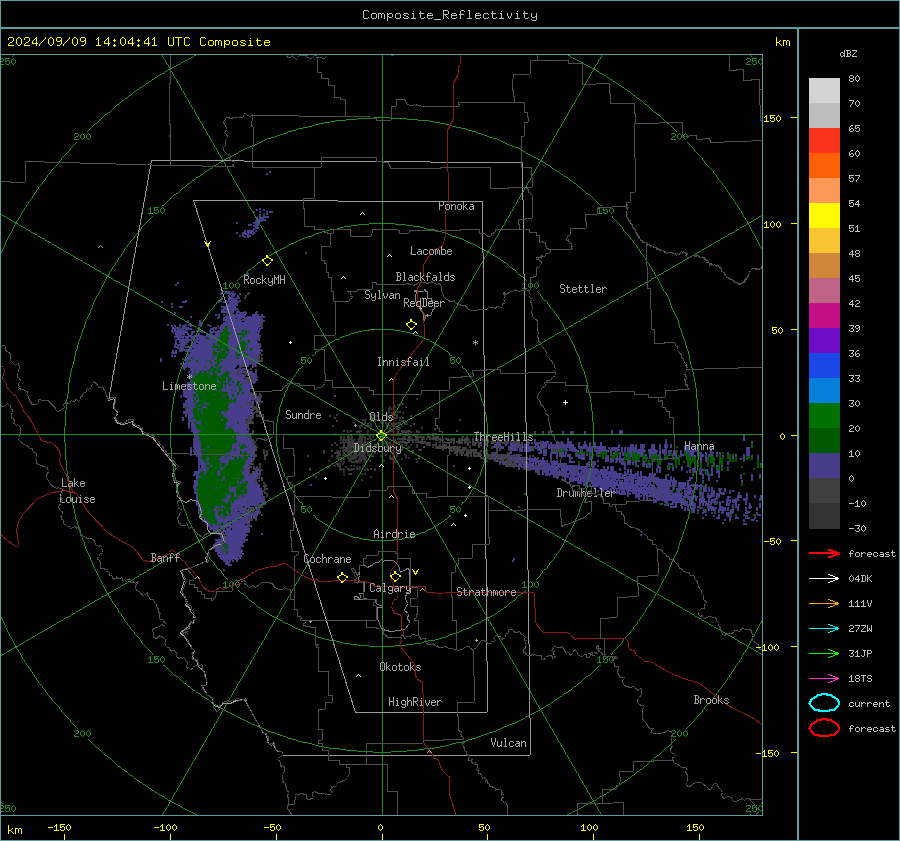
Task: Click the ThreeHills label on map
Action: [x=503, y=437]
